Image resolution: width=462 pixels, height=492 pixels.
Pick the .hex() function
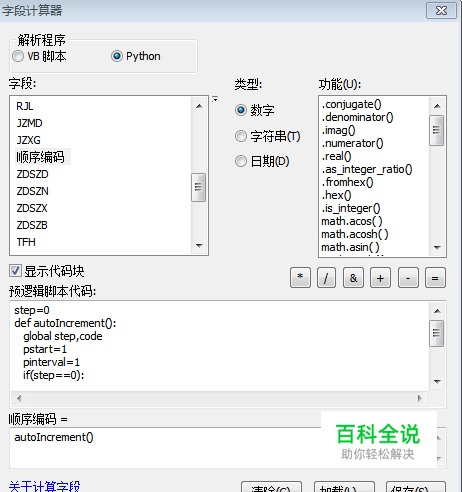(x=336, y=195)
